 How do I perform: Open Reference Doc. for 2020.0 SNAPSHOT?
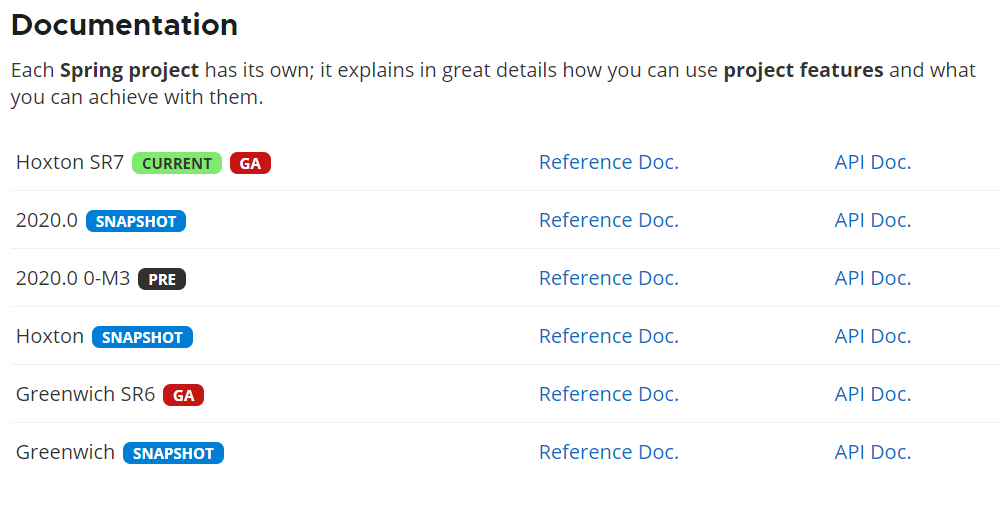[x=609, y=220]
